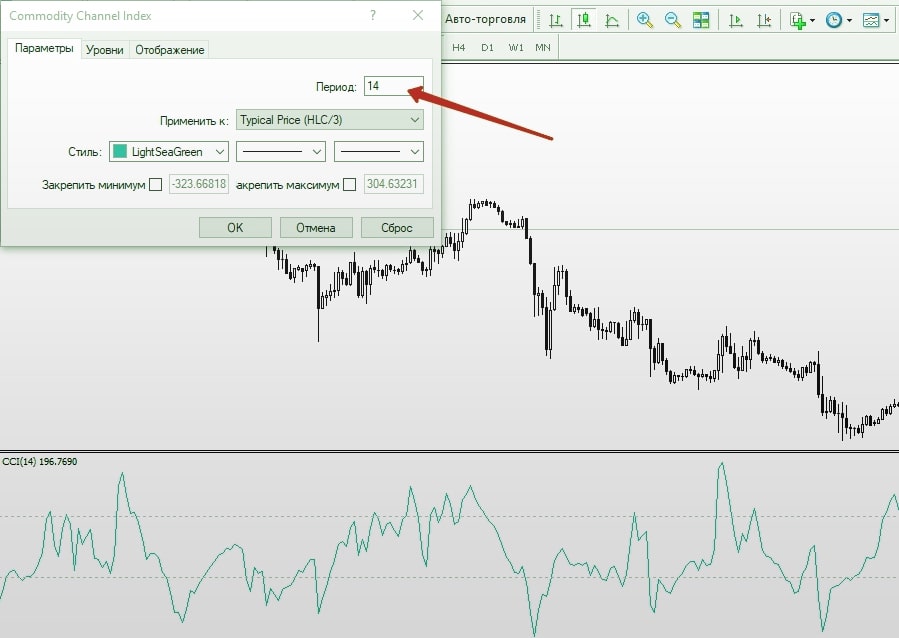Click the Сброс reset button
The height and width of the screenshot is (638, 899).
pyautogui.click(x=397, y=227)
